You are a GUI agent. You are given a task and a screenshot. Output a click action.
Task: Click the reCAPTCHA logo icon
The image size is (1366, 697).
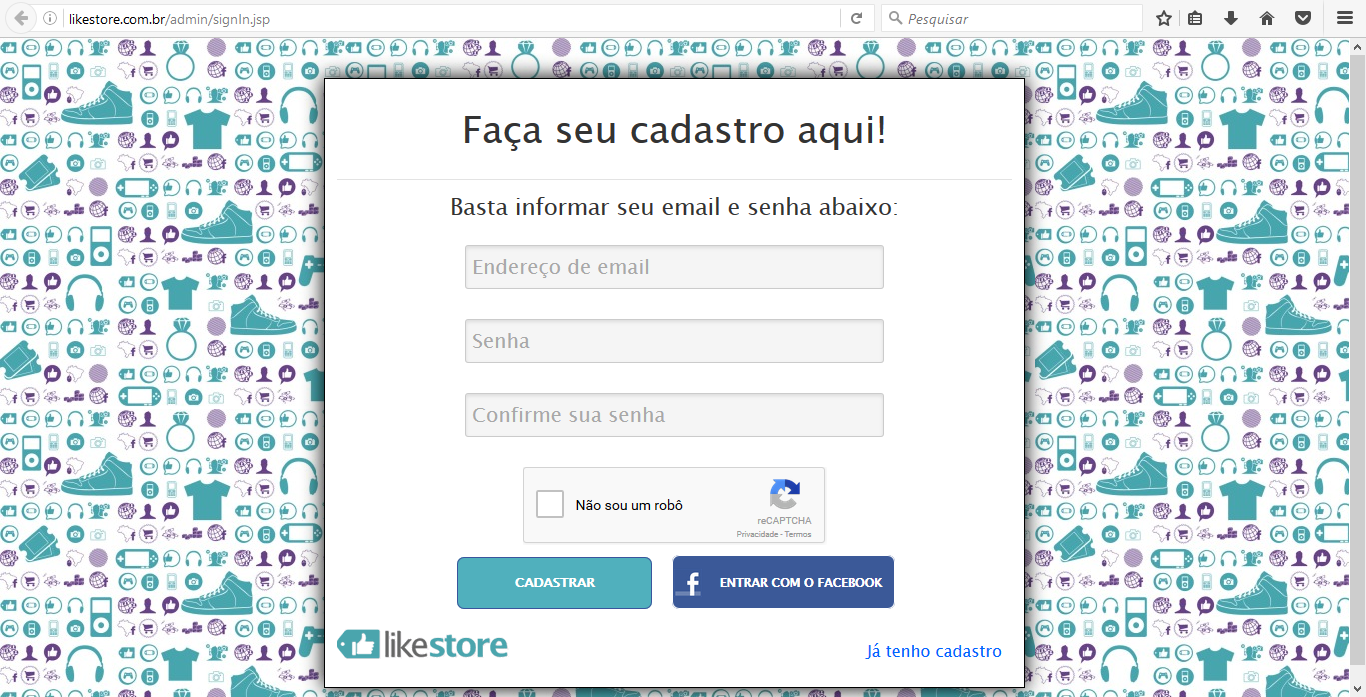pyautogui.click(x=785, y=496)
